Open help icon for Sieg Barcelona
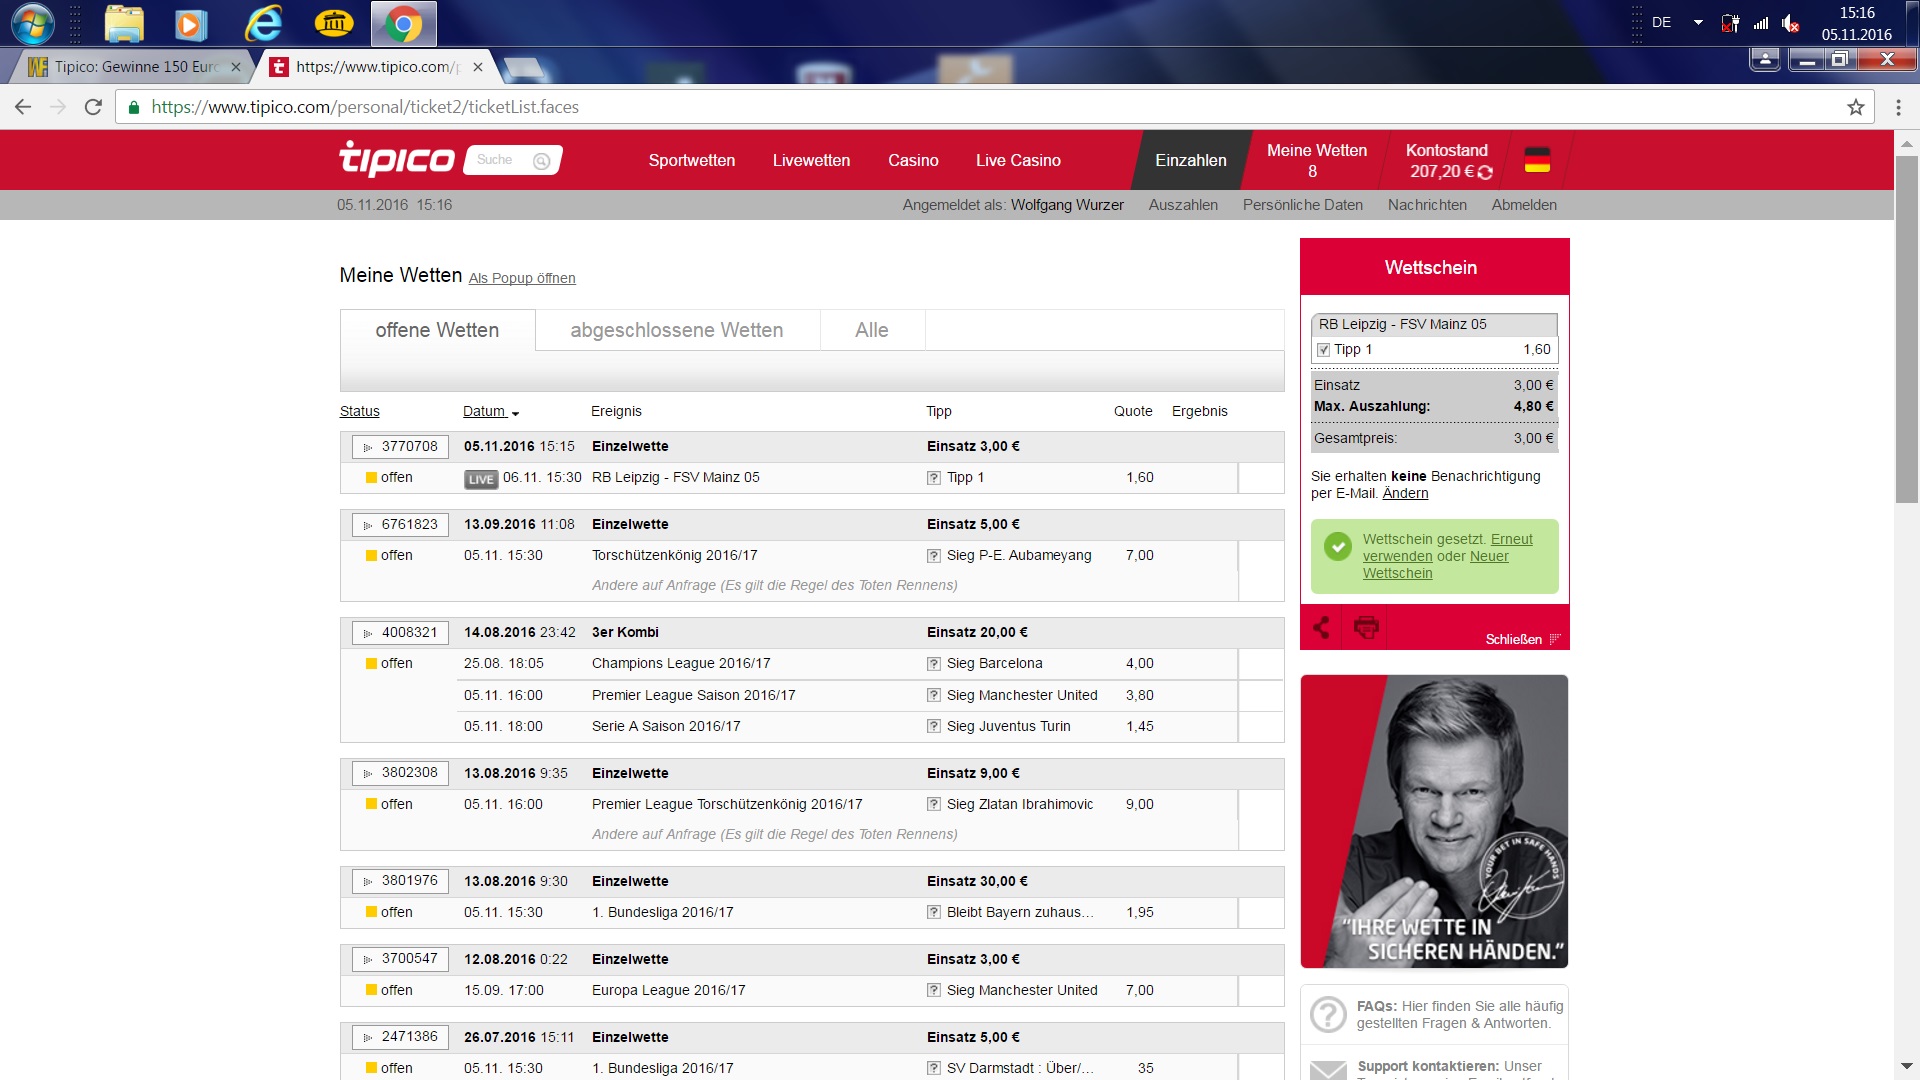 (933, 664)
